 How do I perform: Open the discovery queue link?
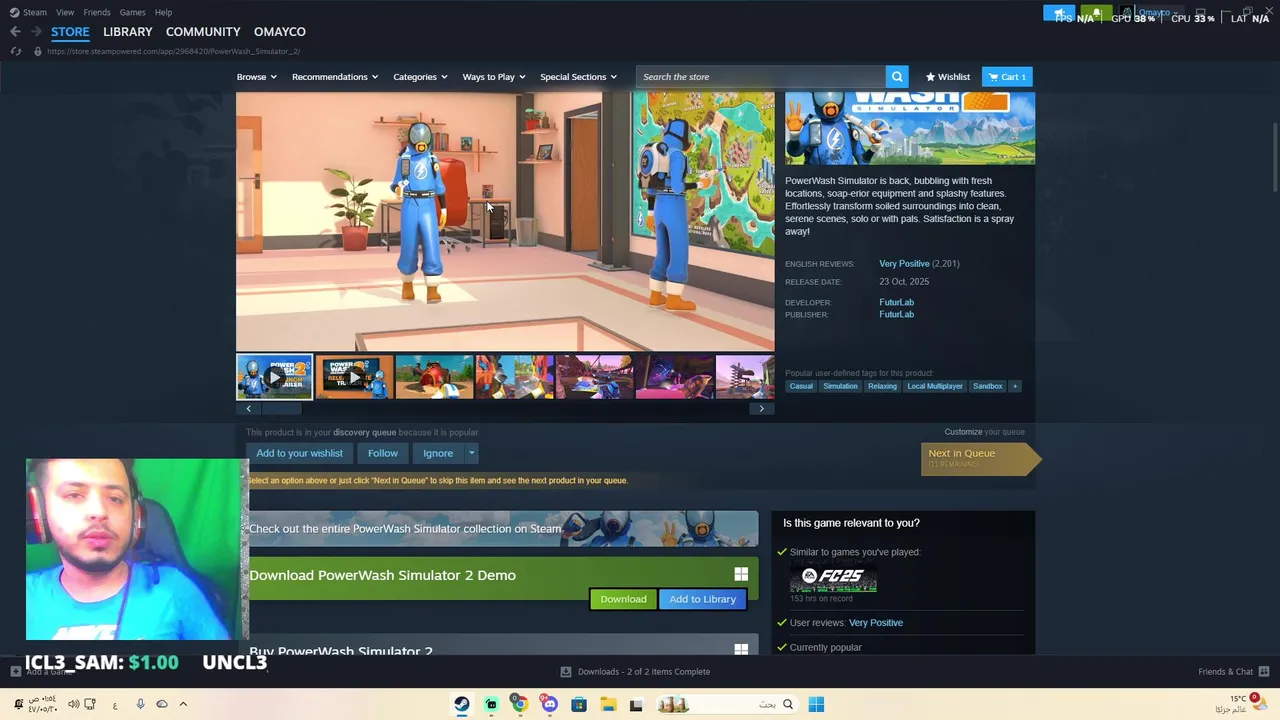click(364, 433)
